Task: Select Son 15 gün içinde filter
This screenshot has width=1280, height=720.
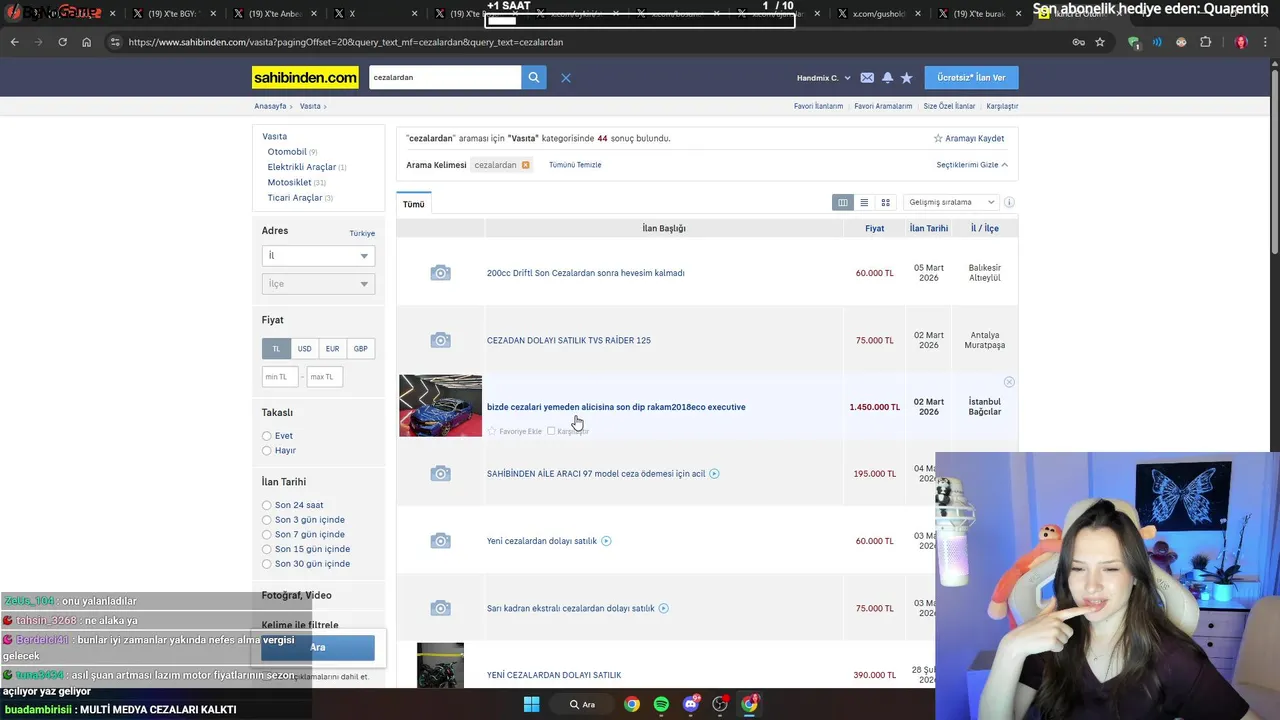Action: [x=266, y=549]
